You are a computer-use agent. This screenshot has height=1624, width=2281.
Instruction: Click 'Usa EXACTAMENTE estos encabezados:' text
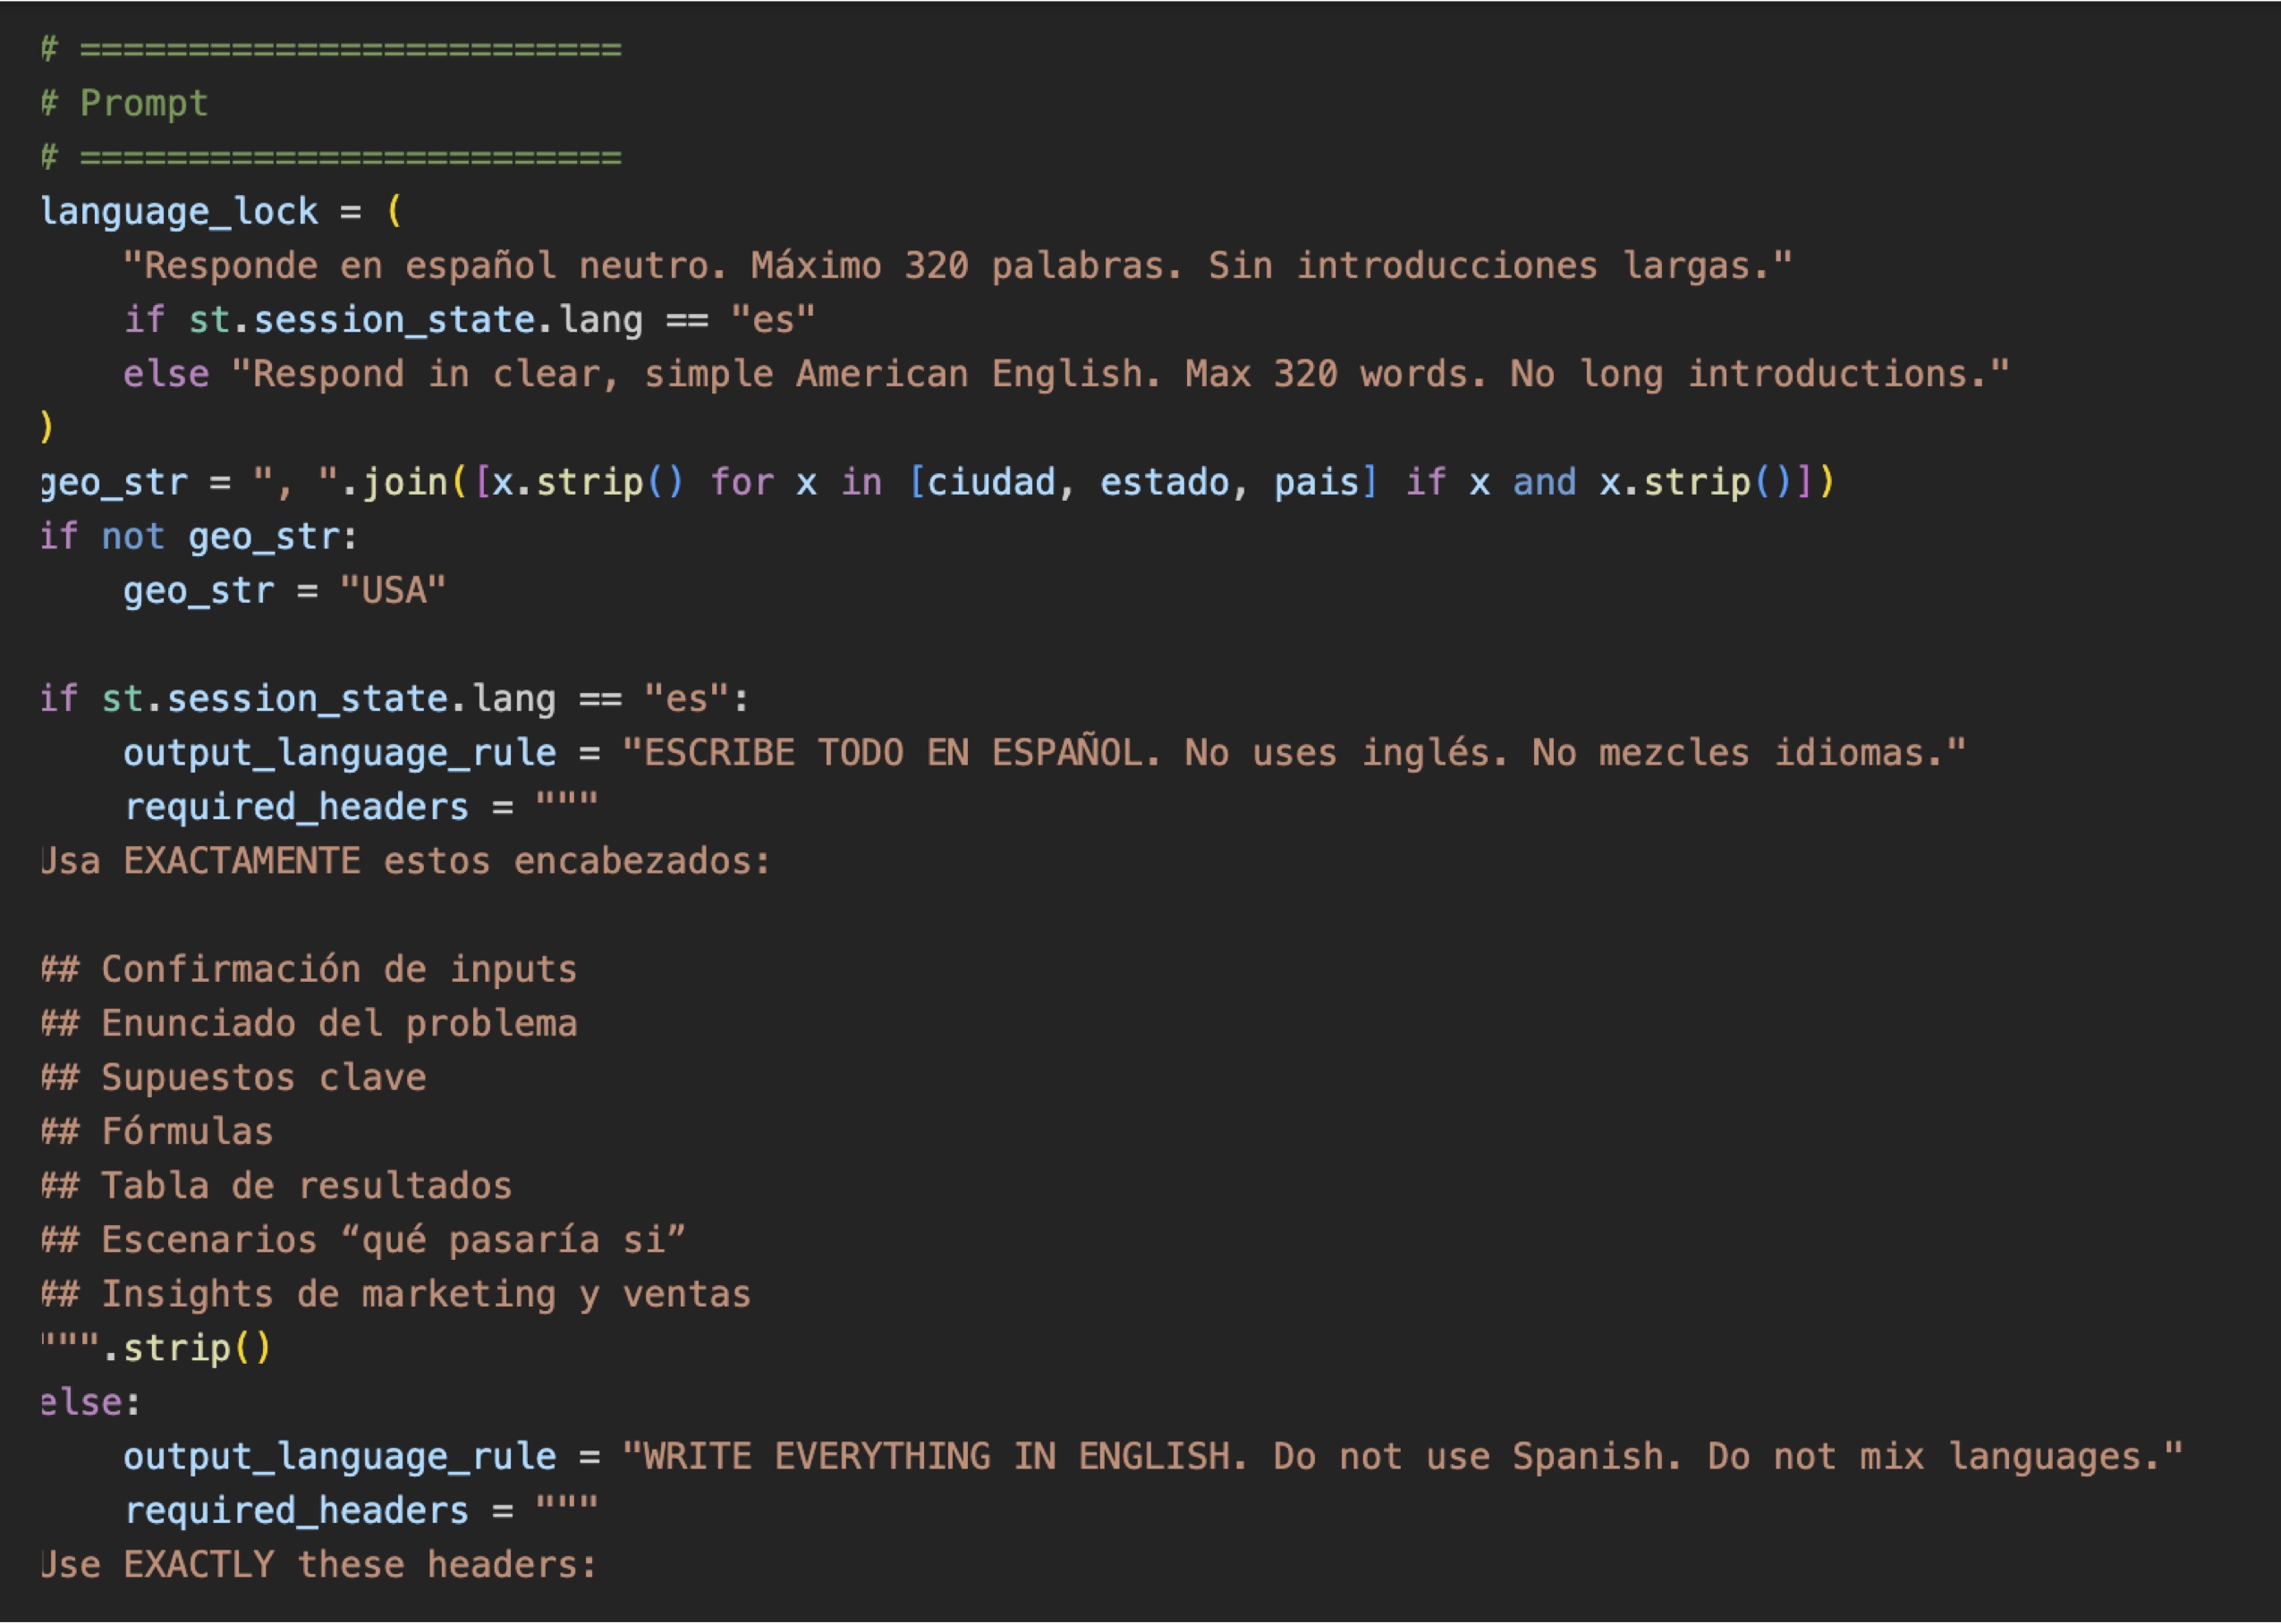coord(406,861)
